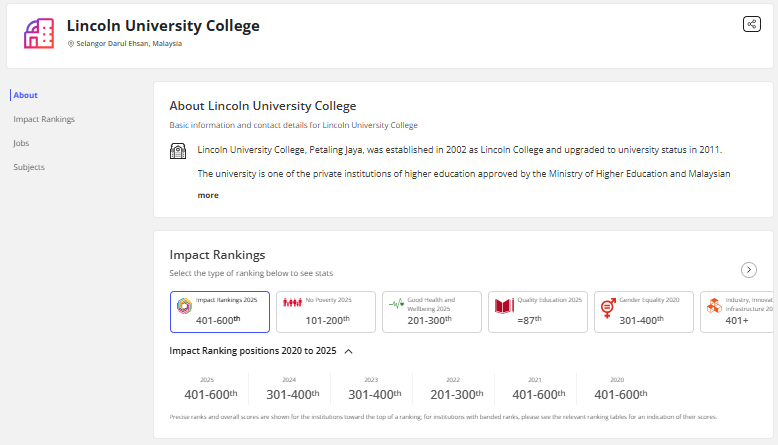The width and height of the screenshot is (778, 445).
Task: Click the 2024 rank value 301-400th
Action: point(293,394)
